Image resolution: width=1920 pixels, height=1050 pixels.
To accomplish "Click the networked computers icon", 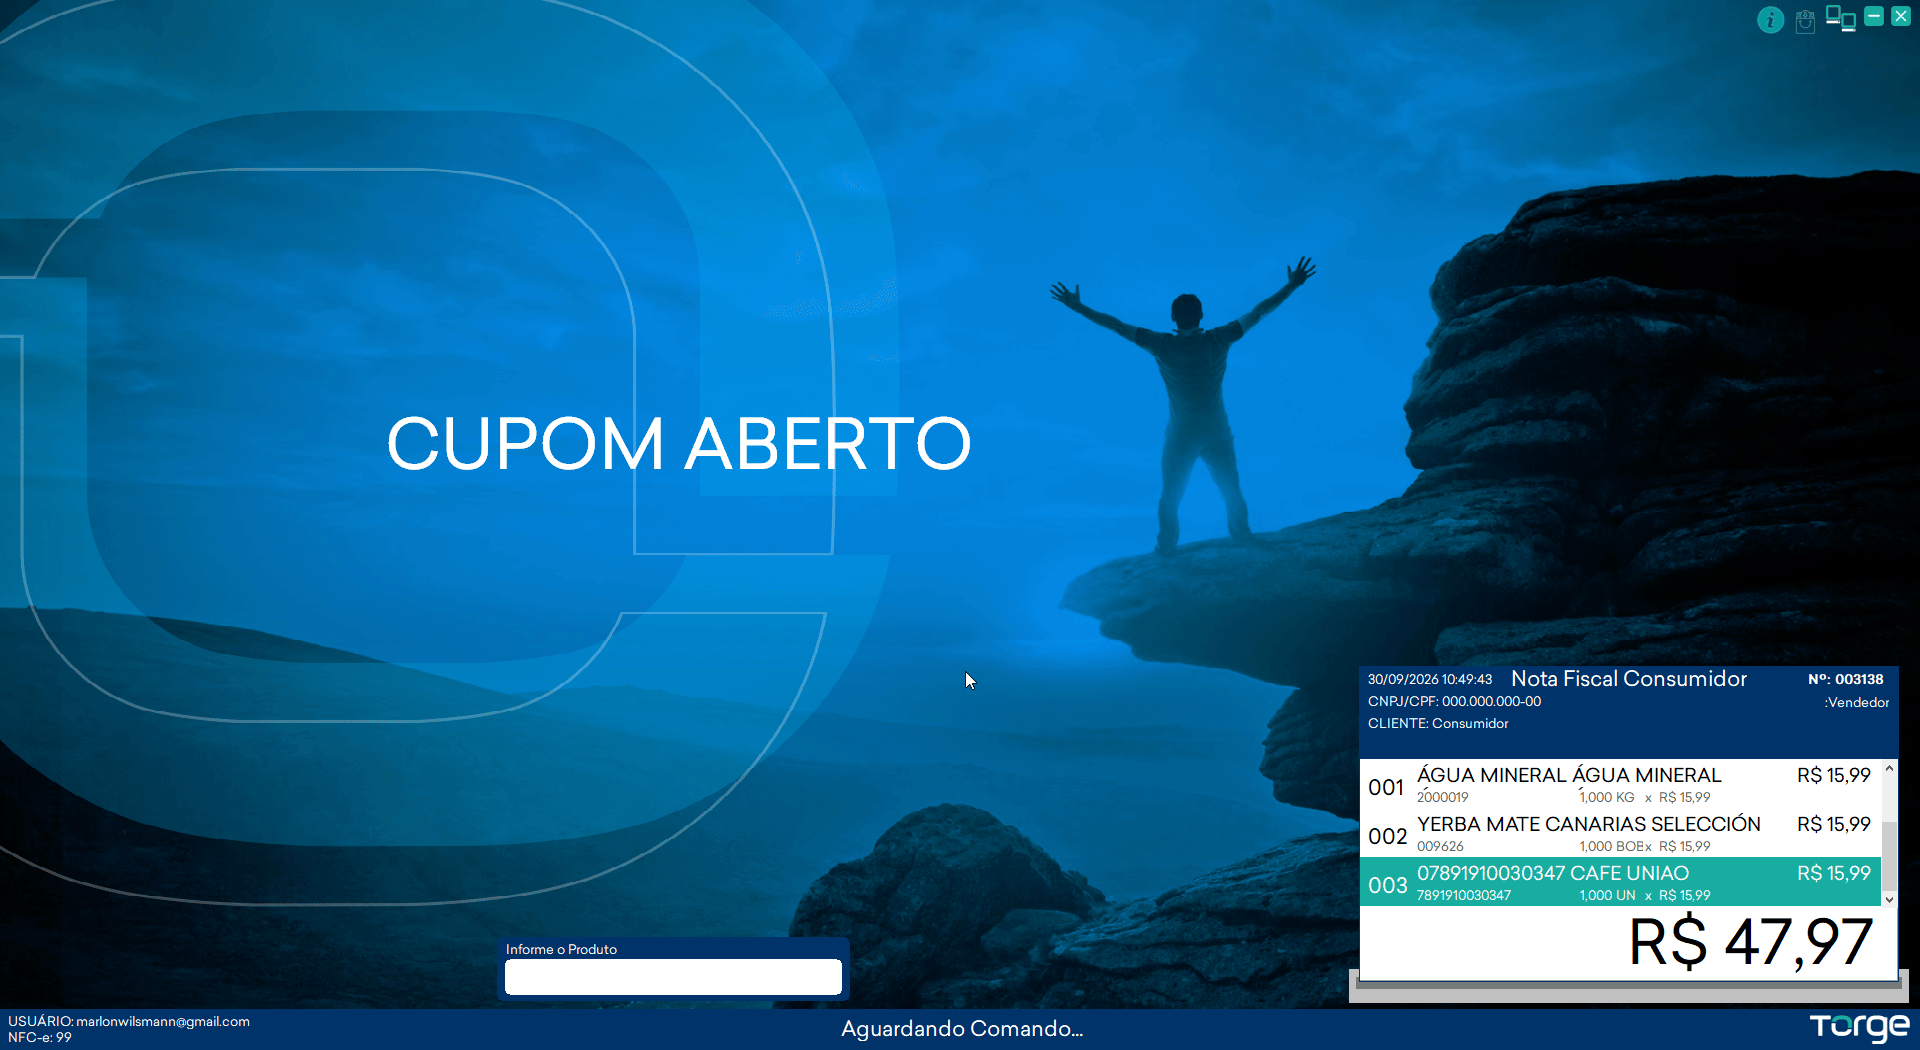I will click(x=1840, y=18).
